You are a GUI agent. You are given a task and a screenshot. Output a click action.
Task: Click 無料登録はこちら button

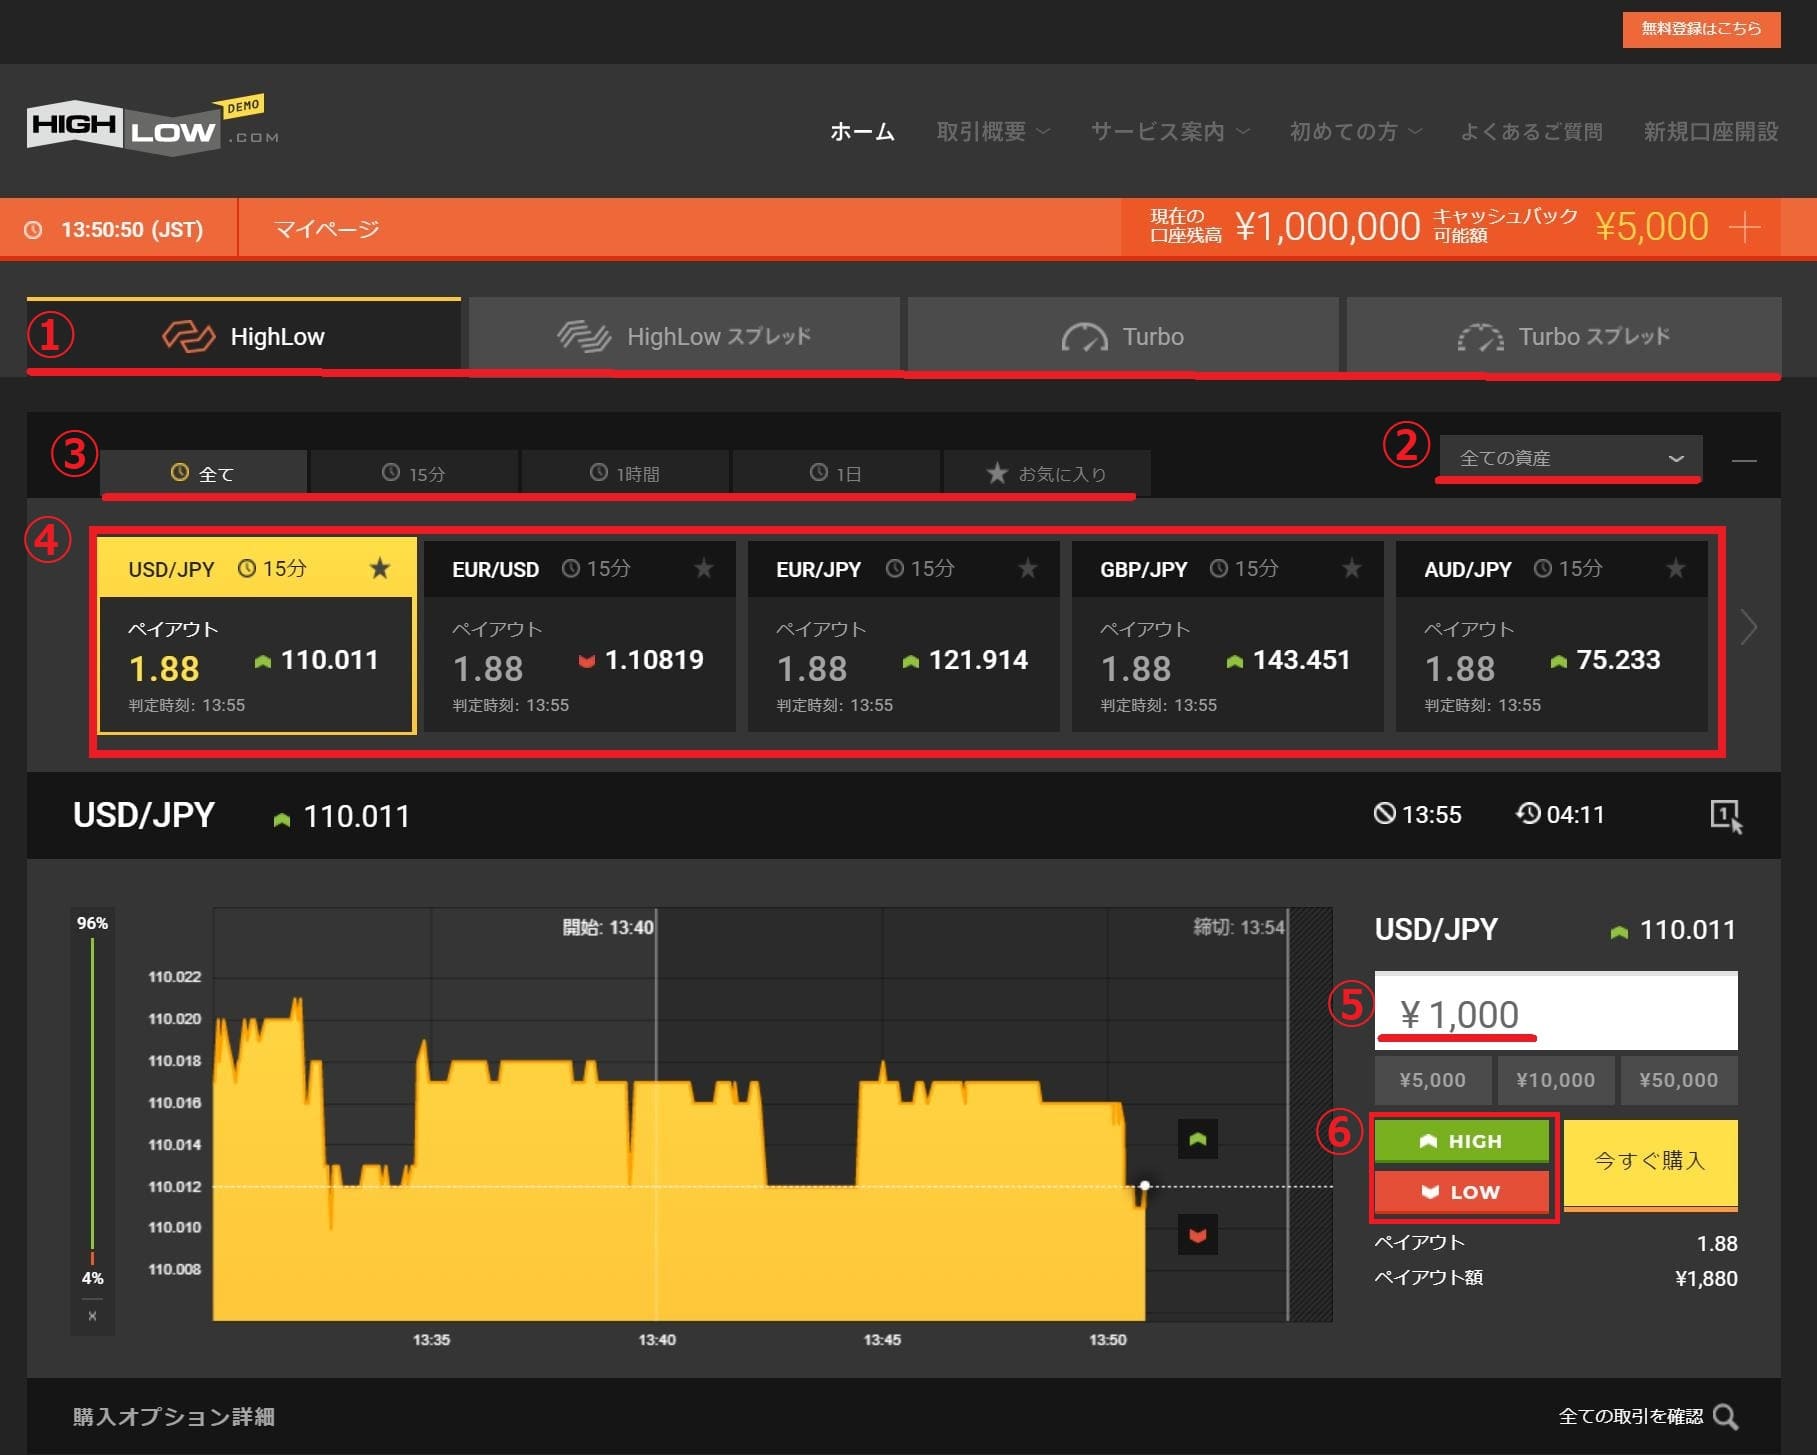click(x=1701, y=28)
